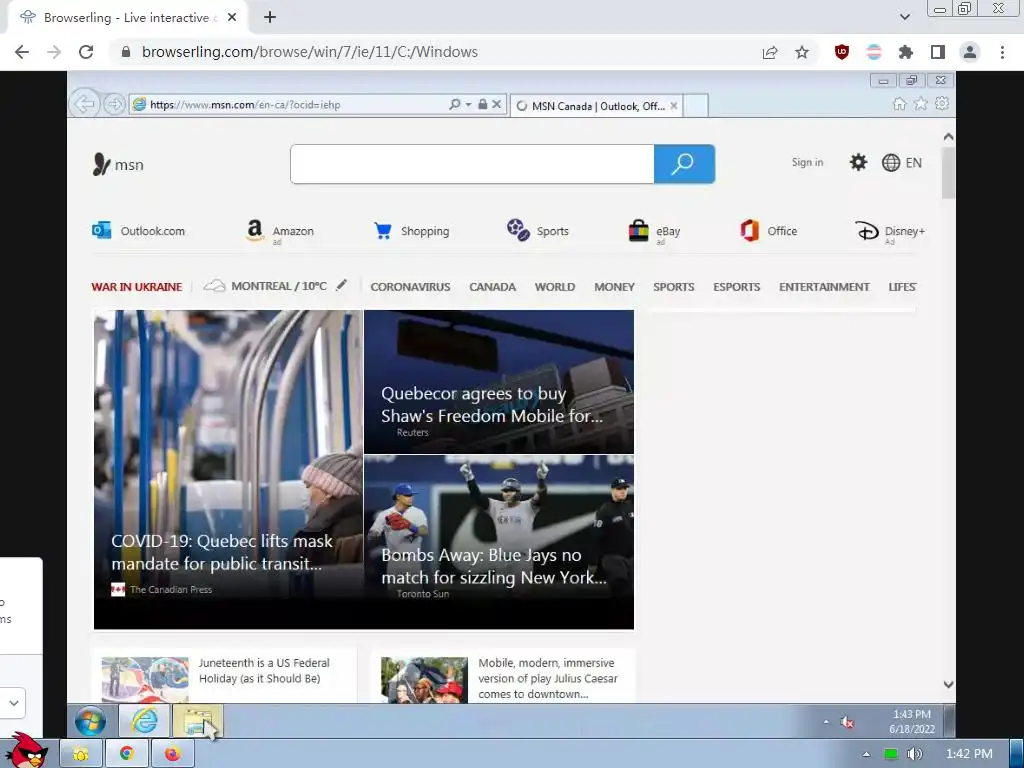The height and width of the screenshot is (768, 1024).
Task: Expand the Chrome tab search chevron
Action: [x=904, y=17]
